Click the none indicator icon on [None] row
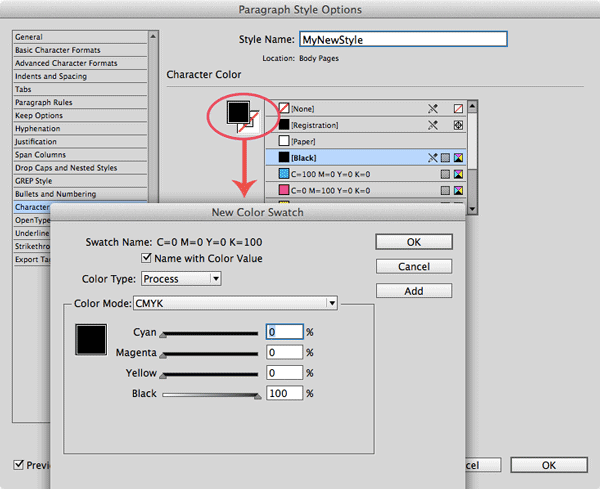600x489 pixels. tap(458, 109)
